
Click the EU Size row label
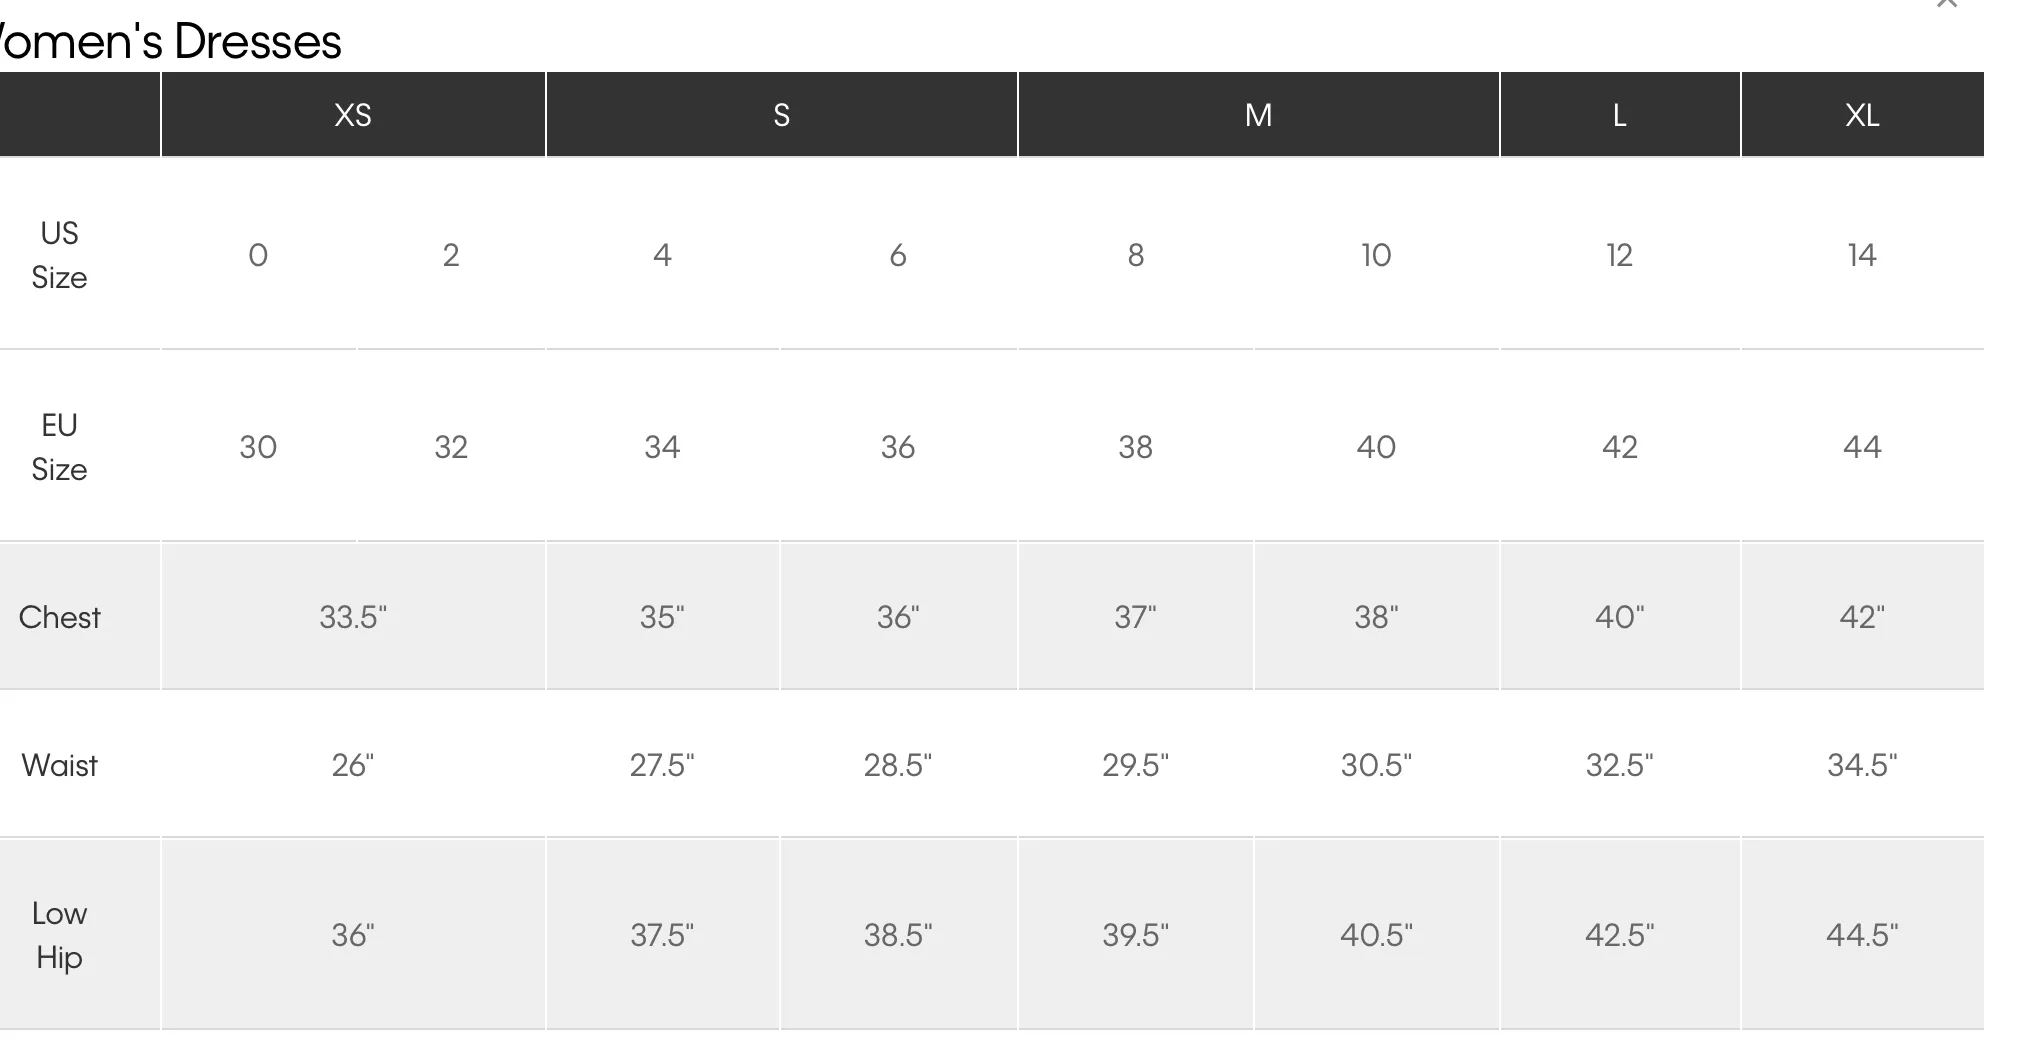[59, 447]
